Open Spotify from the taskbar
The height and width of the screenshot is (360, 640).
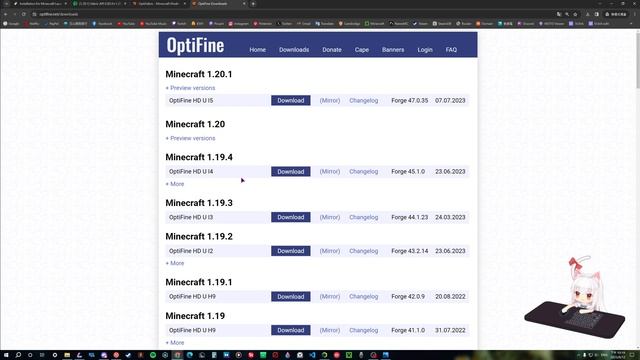[153, 355]
